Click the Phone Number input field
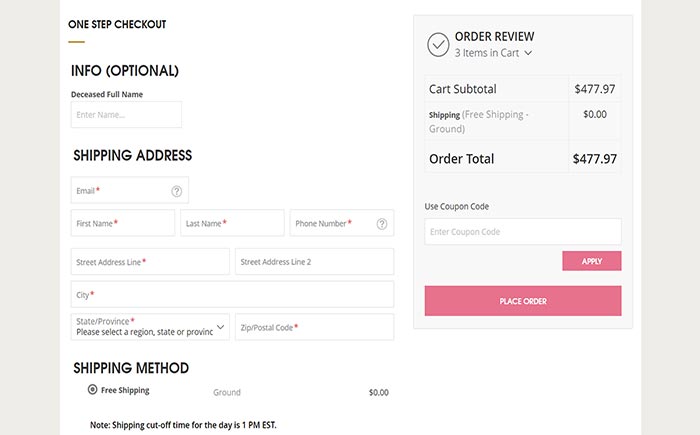This screenshot has width=700, height=435. (342, 223)
